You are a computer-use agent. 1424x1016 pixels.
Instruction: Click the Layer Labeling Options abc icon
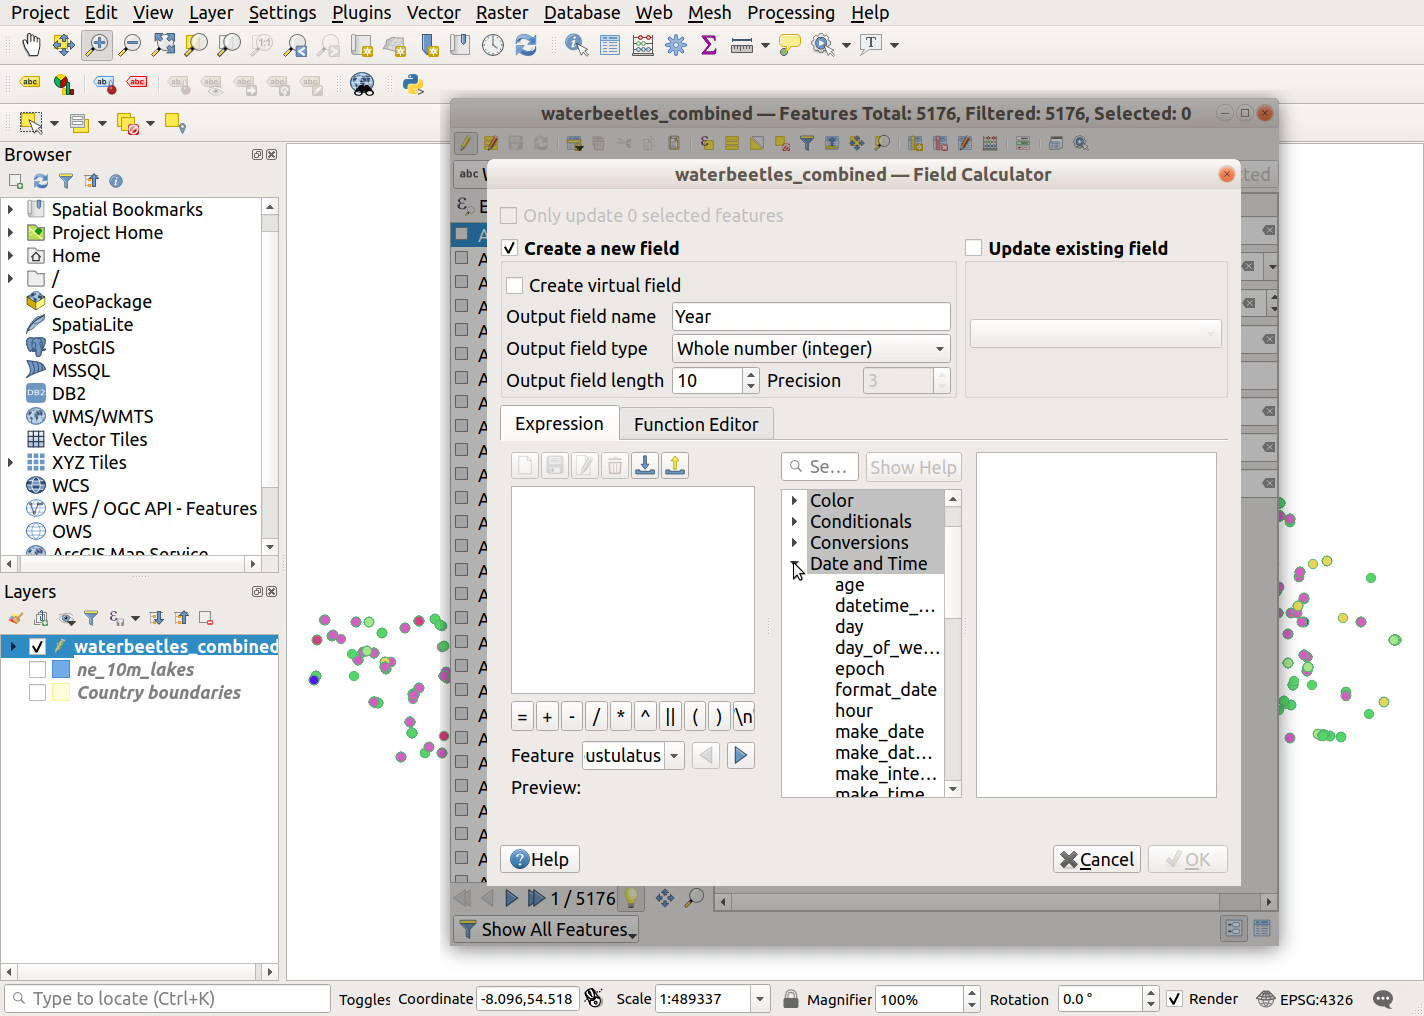click(31, 84)
